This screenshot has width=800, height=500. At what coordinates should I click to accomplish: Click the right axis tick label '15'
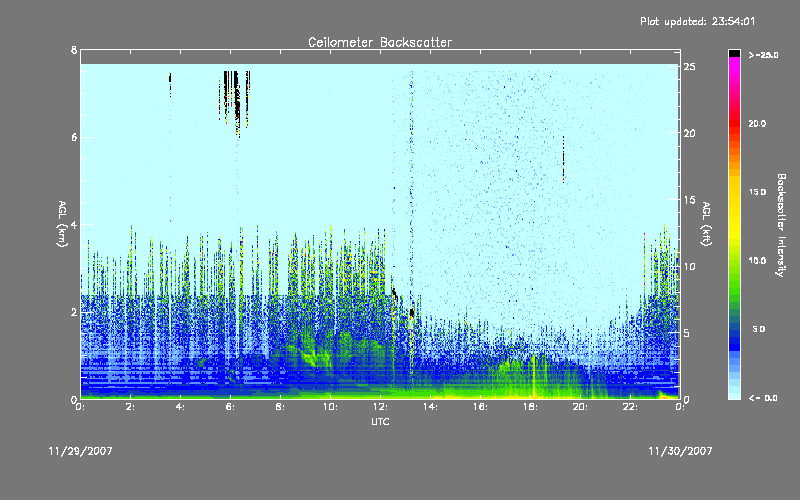(x=689, y=200)
